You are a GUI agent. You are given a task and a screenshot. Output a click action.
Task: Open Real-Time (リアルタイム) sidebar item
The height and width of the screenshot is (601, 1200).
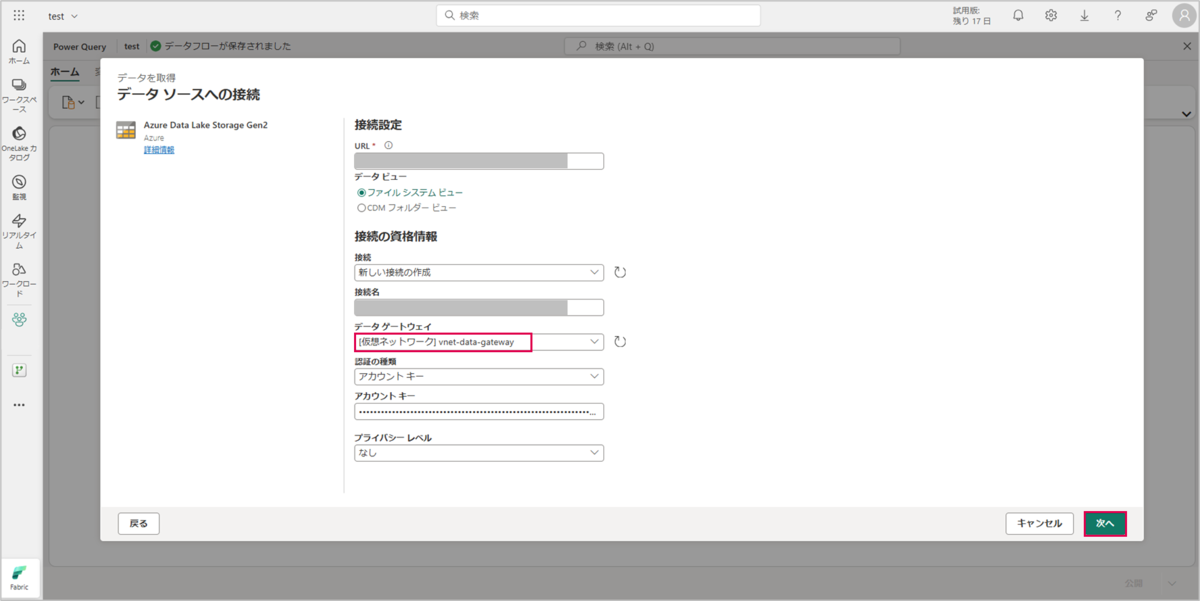click(19, 231)
